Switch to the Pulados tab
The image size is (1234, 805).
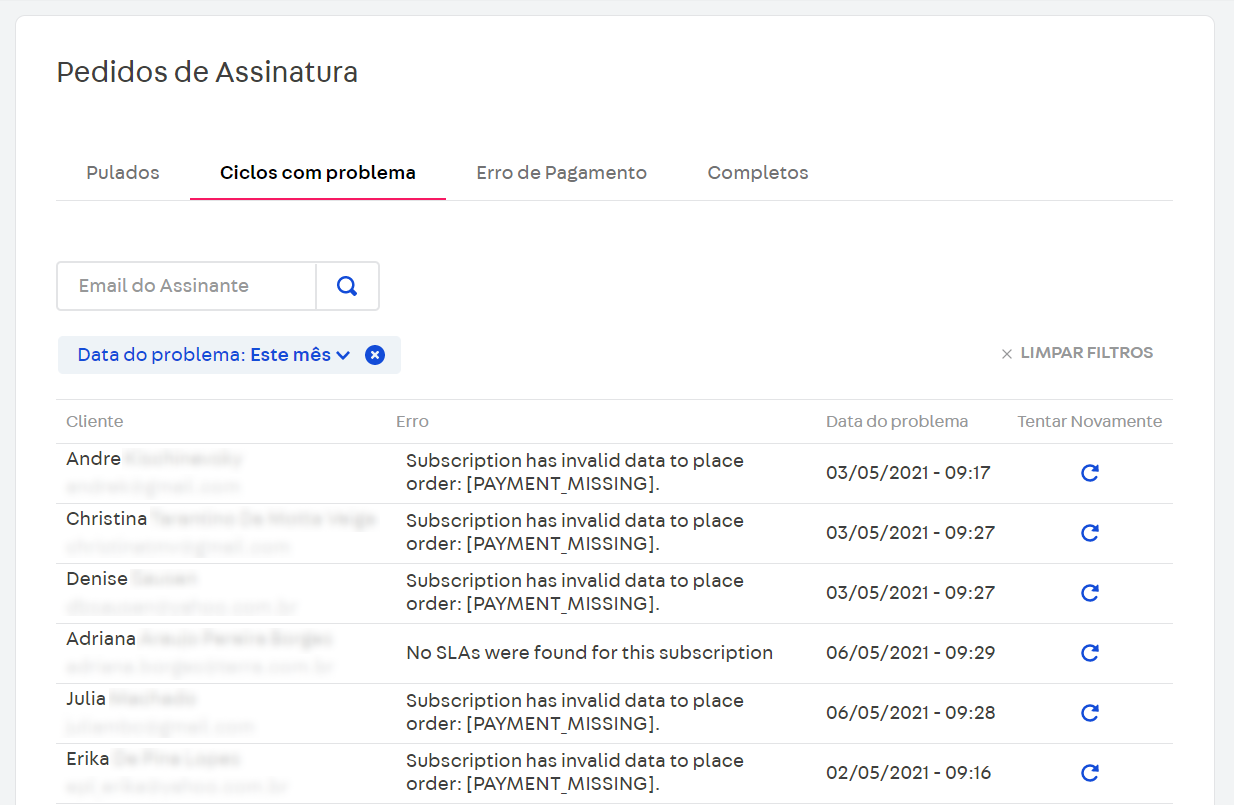pos(122,172)
